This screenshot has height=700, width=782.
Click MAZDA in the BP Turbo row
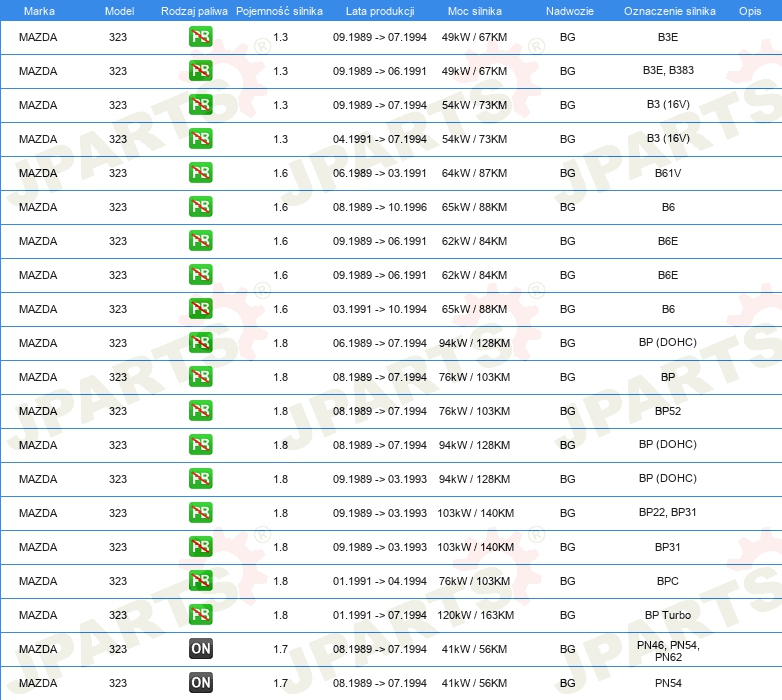pyautogui.click(x=38, y=615)
